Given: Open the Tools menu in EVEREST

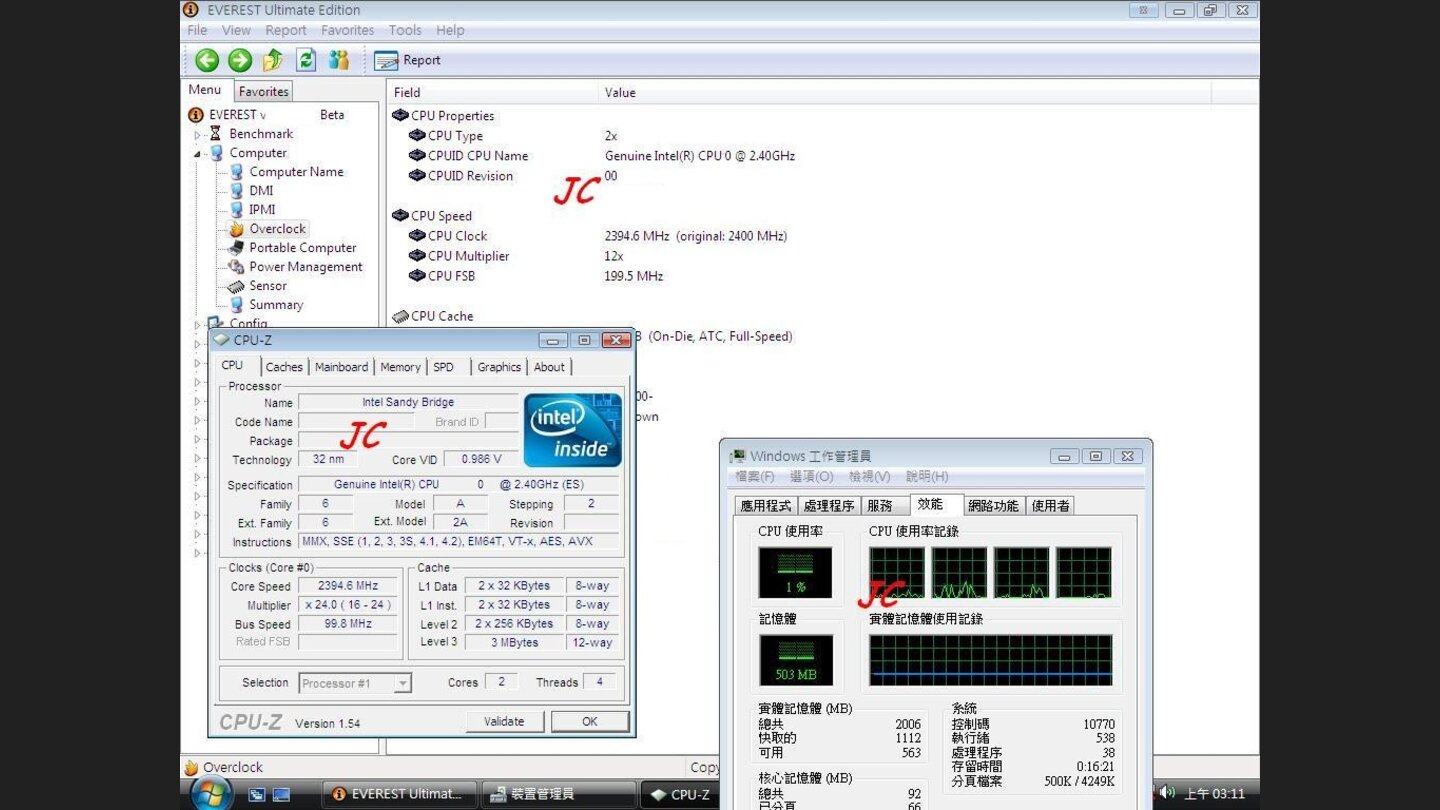Looking at the screenshot, I should (x=405, y=30).
